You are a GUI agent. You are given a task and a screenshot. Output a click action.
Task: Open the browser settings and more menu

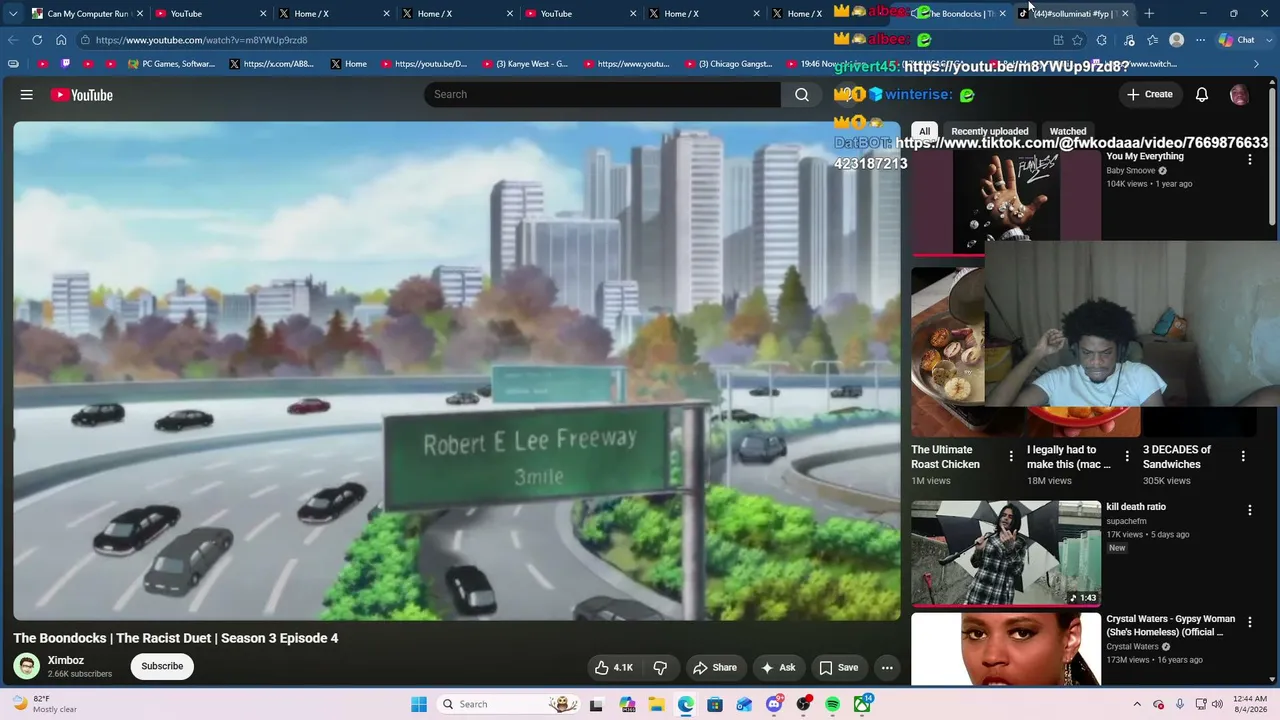[1201, 40]
